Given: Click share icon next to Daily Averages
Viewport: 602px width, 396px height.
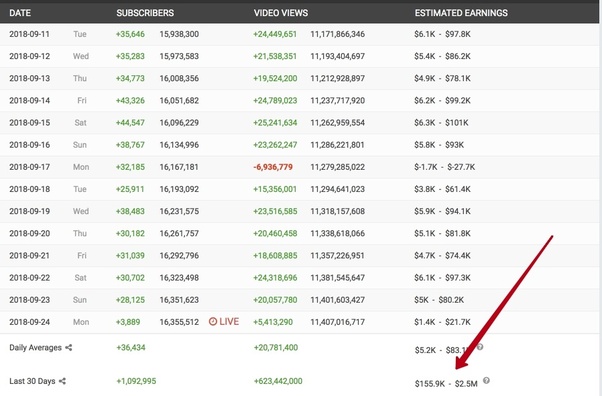Looking at the screenshot, I should 68,348.
